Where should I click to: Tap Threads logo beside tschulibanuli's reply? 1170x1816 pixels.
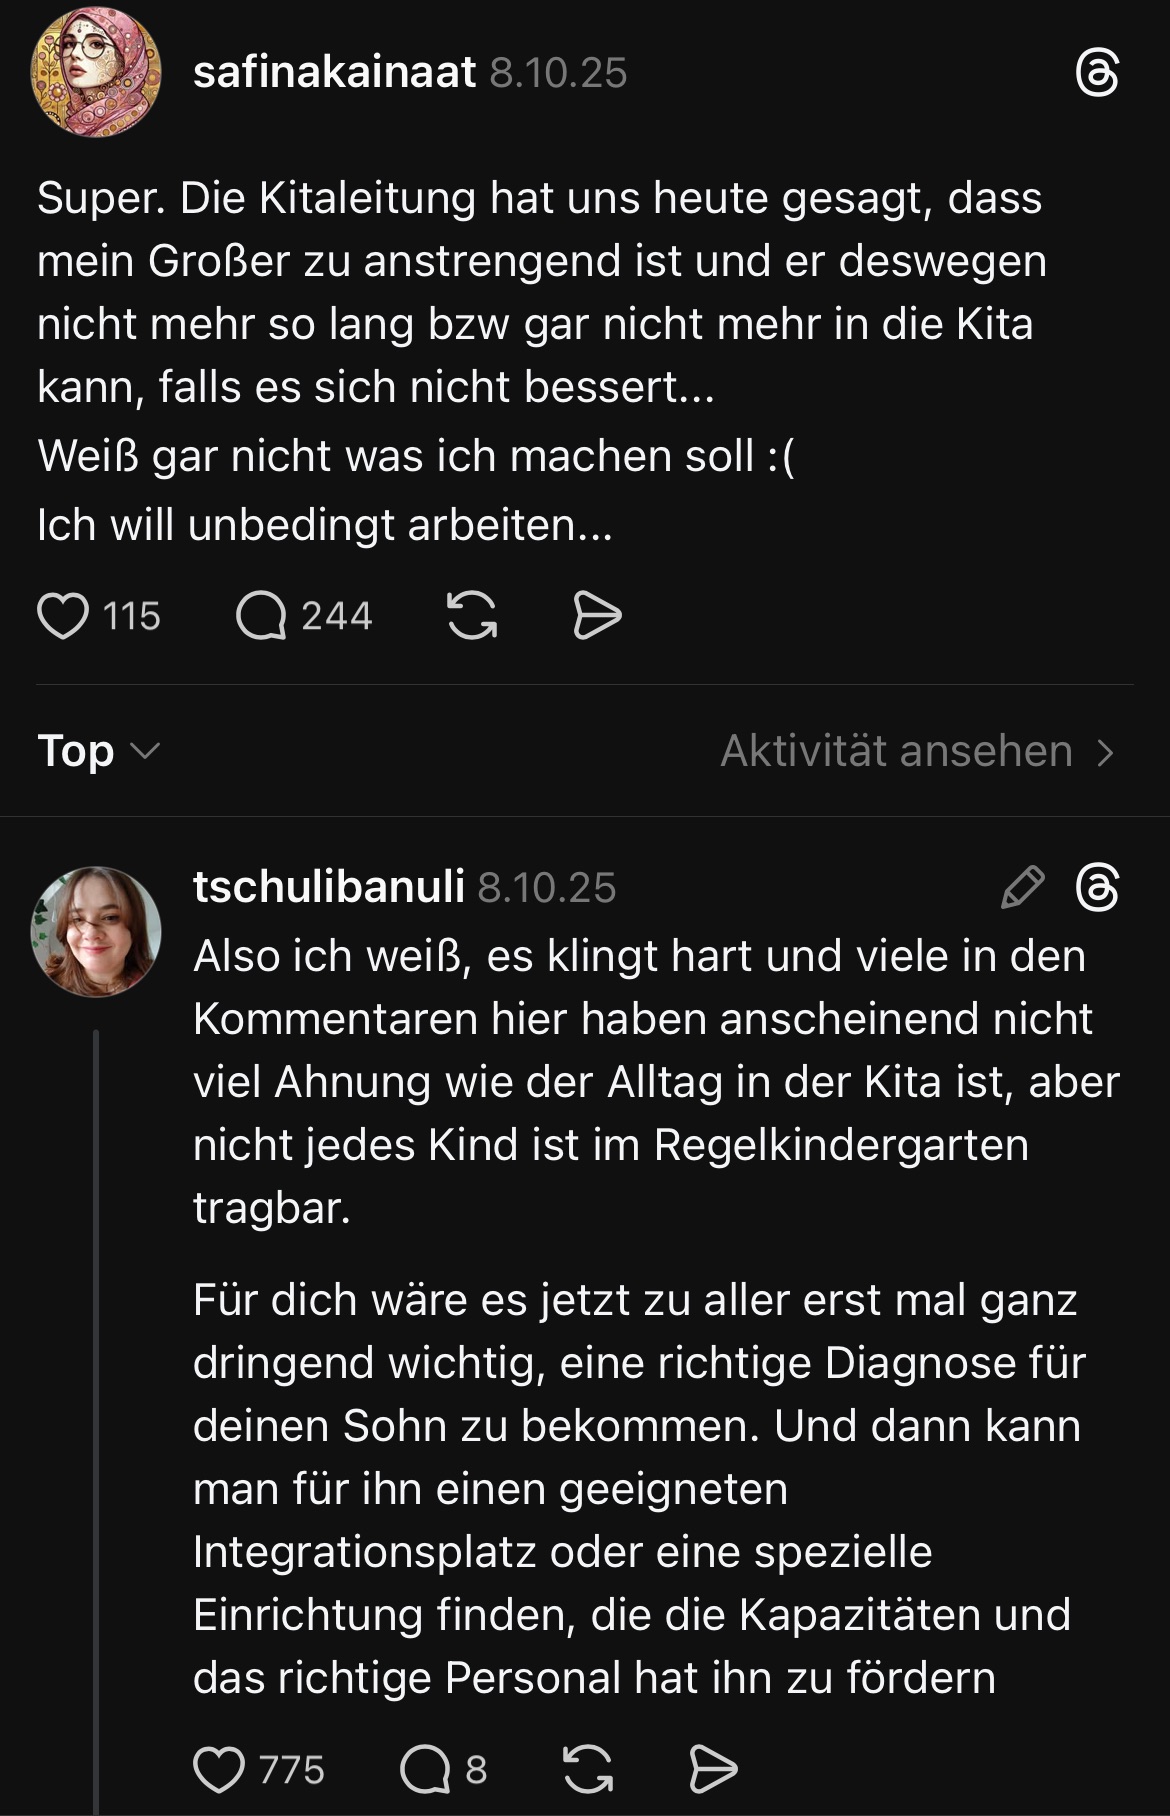pos(1097,888)
